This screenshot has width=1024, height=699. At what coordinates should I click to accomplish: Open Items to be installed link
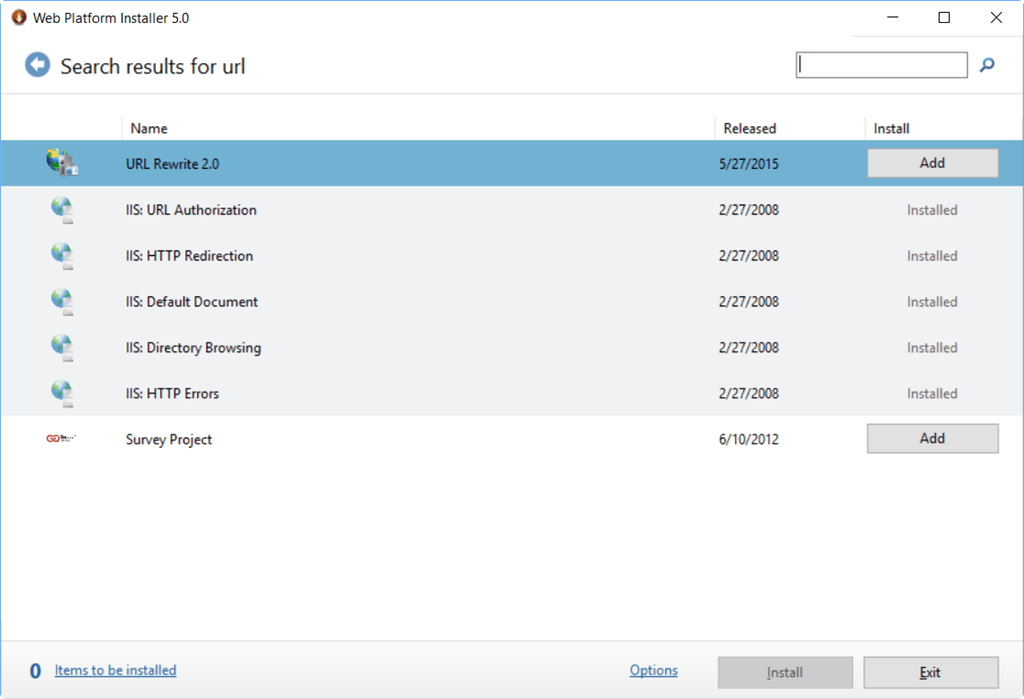tap(116, 670)
